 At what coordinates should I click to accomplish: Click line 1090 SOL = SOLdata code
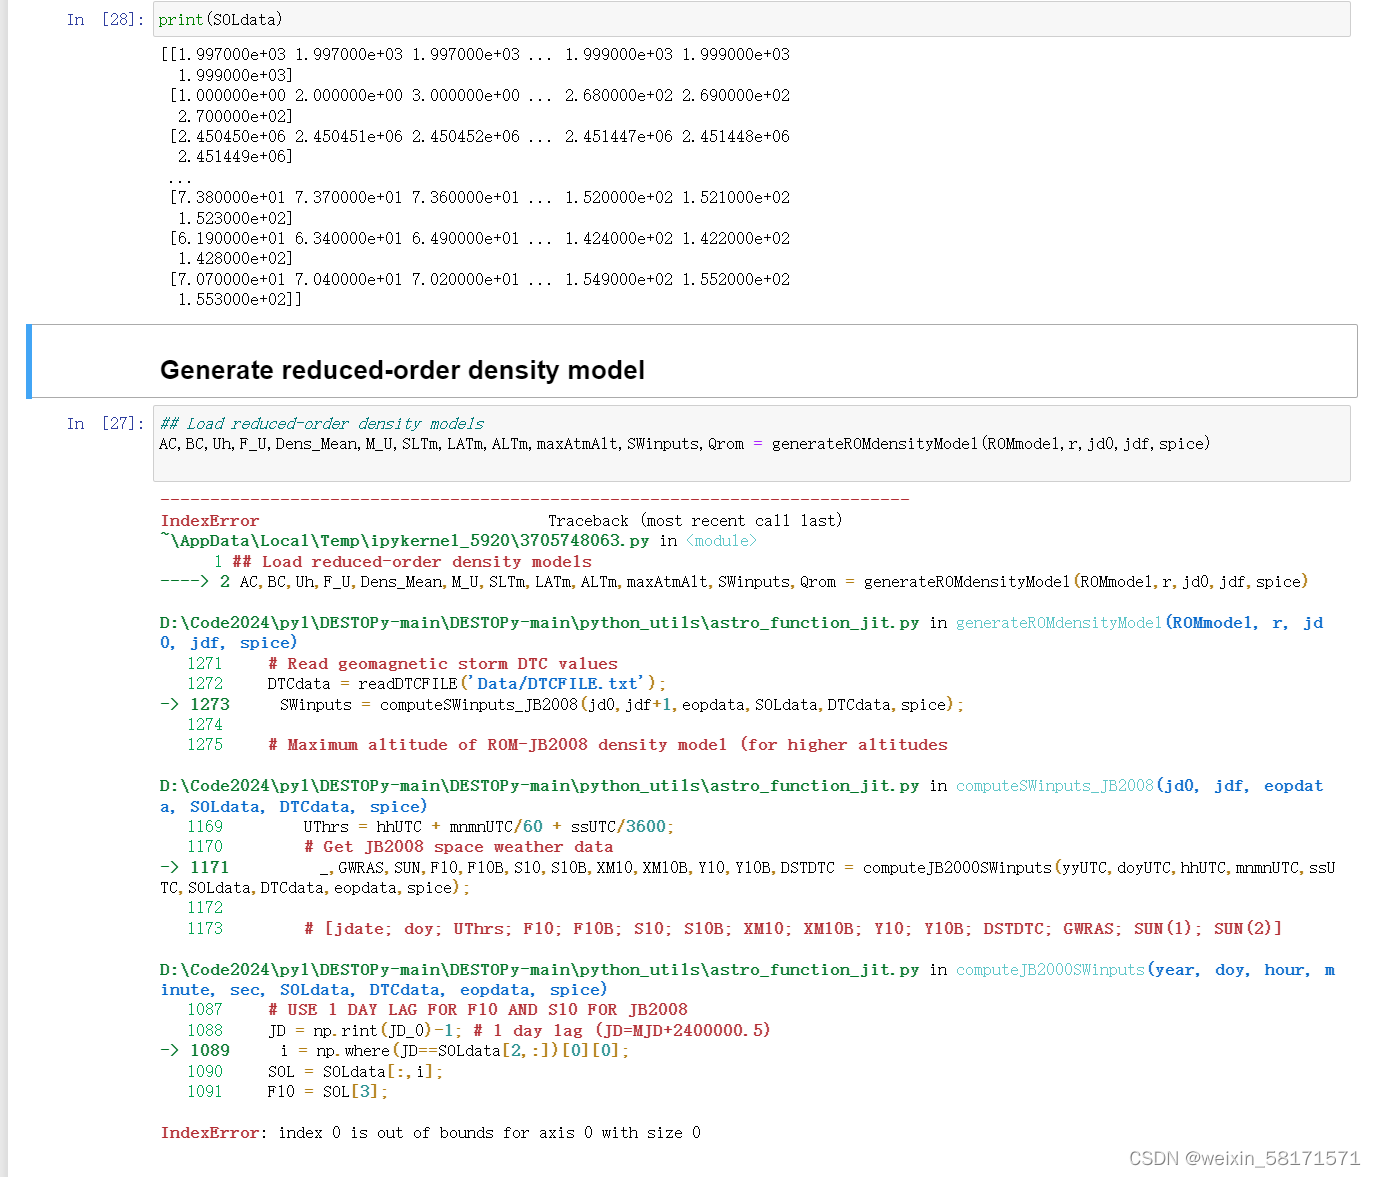355,1071
